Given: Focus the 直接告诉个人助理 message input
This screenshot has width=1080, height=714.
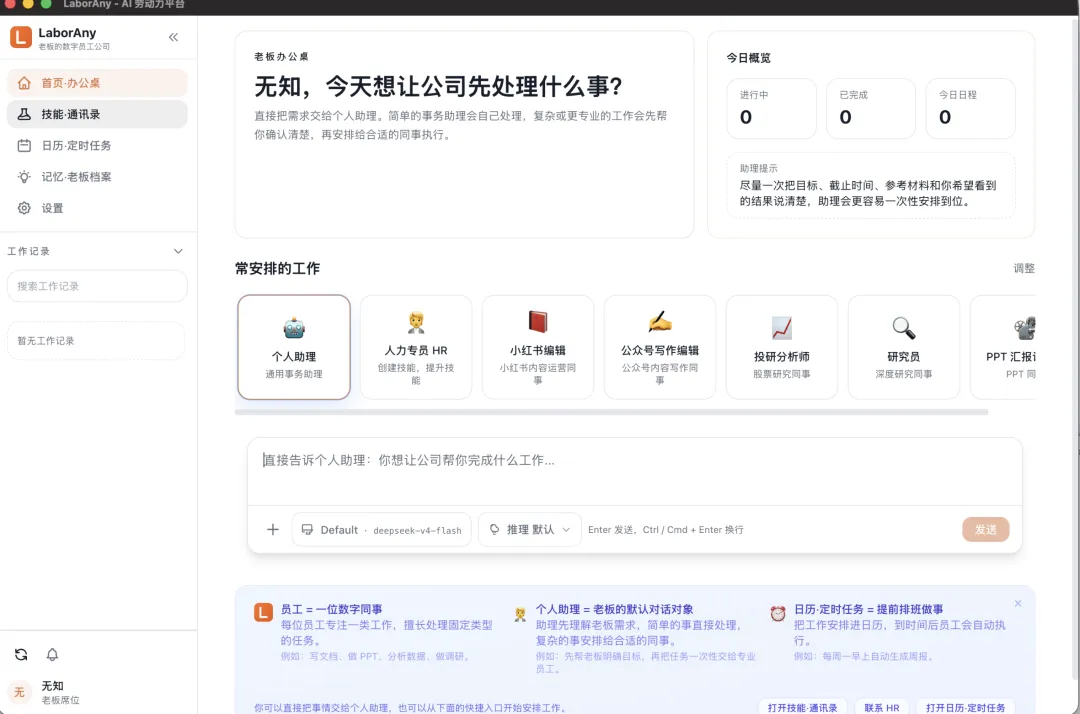Looking at the screenshot, I should tap(634, 472).
